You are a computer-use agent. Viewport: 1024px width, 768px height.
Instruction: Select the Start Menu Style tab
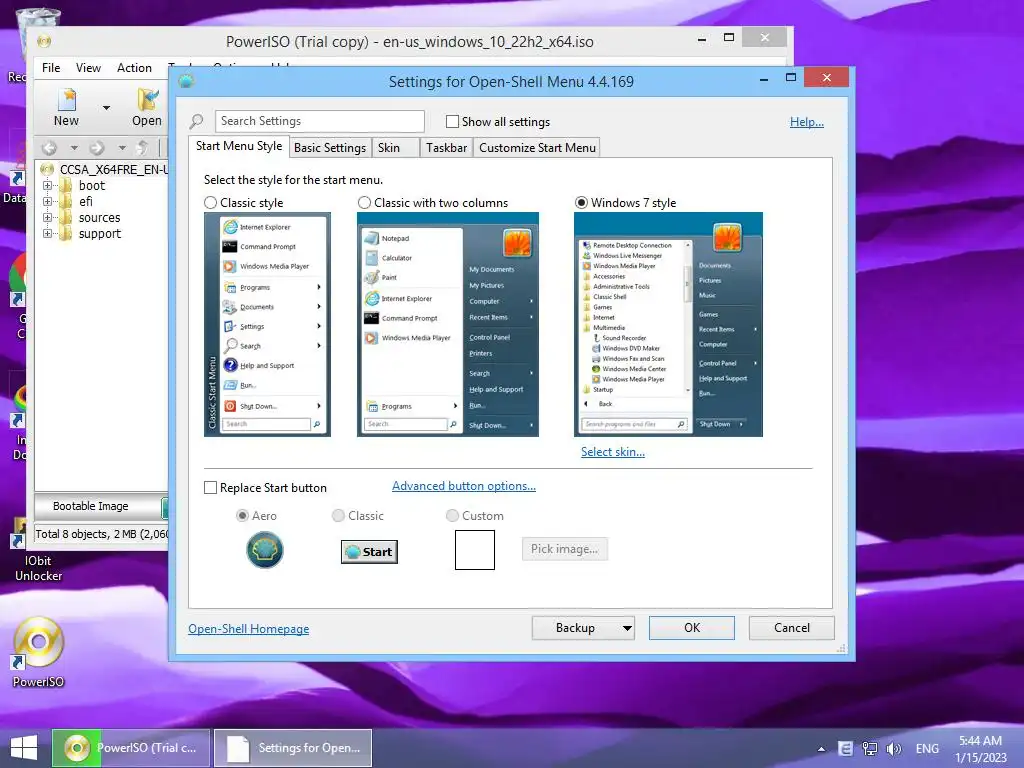click(239, 146)
